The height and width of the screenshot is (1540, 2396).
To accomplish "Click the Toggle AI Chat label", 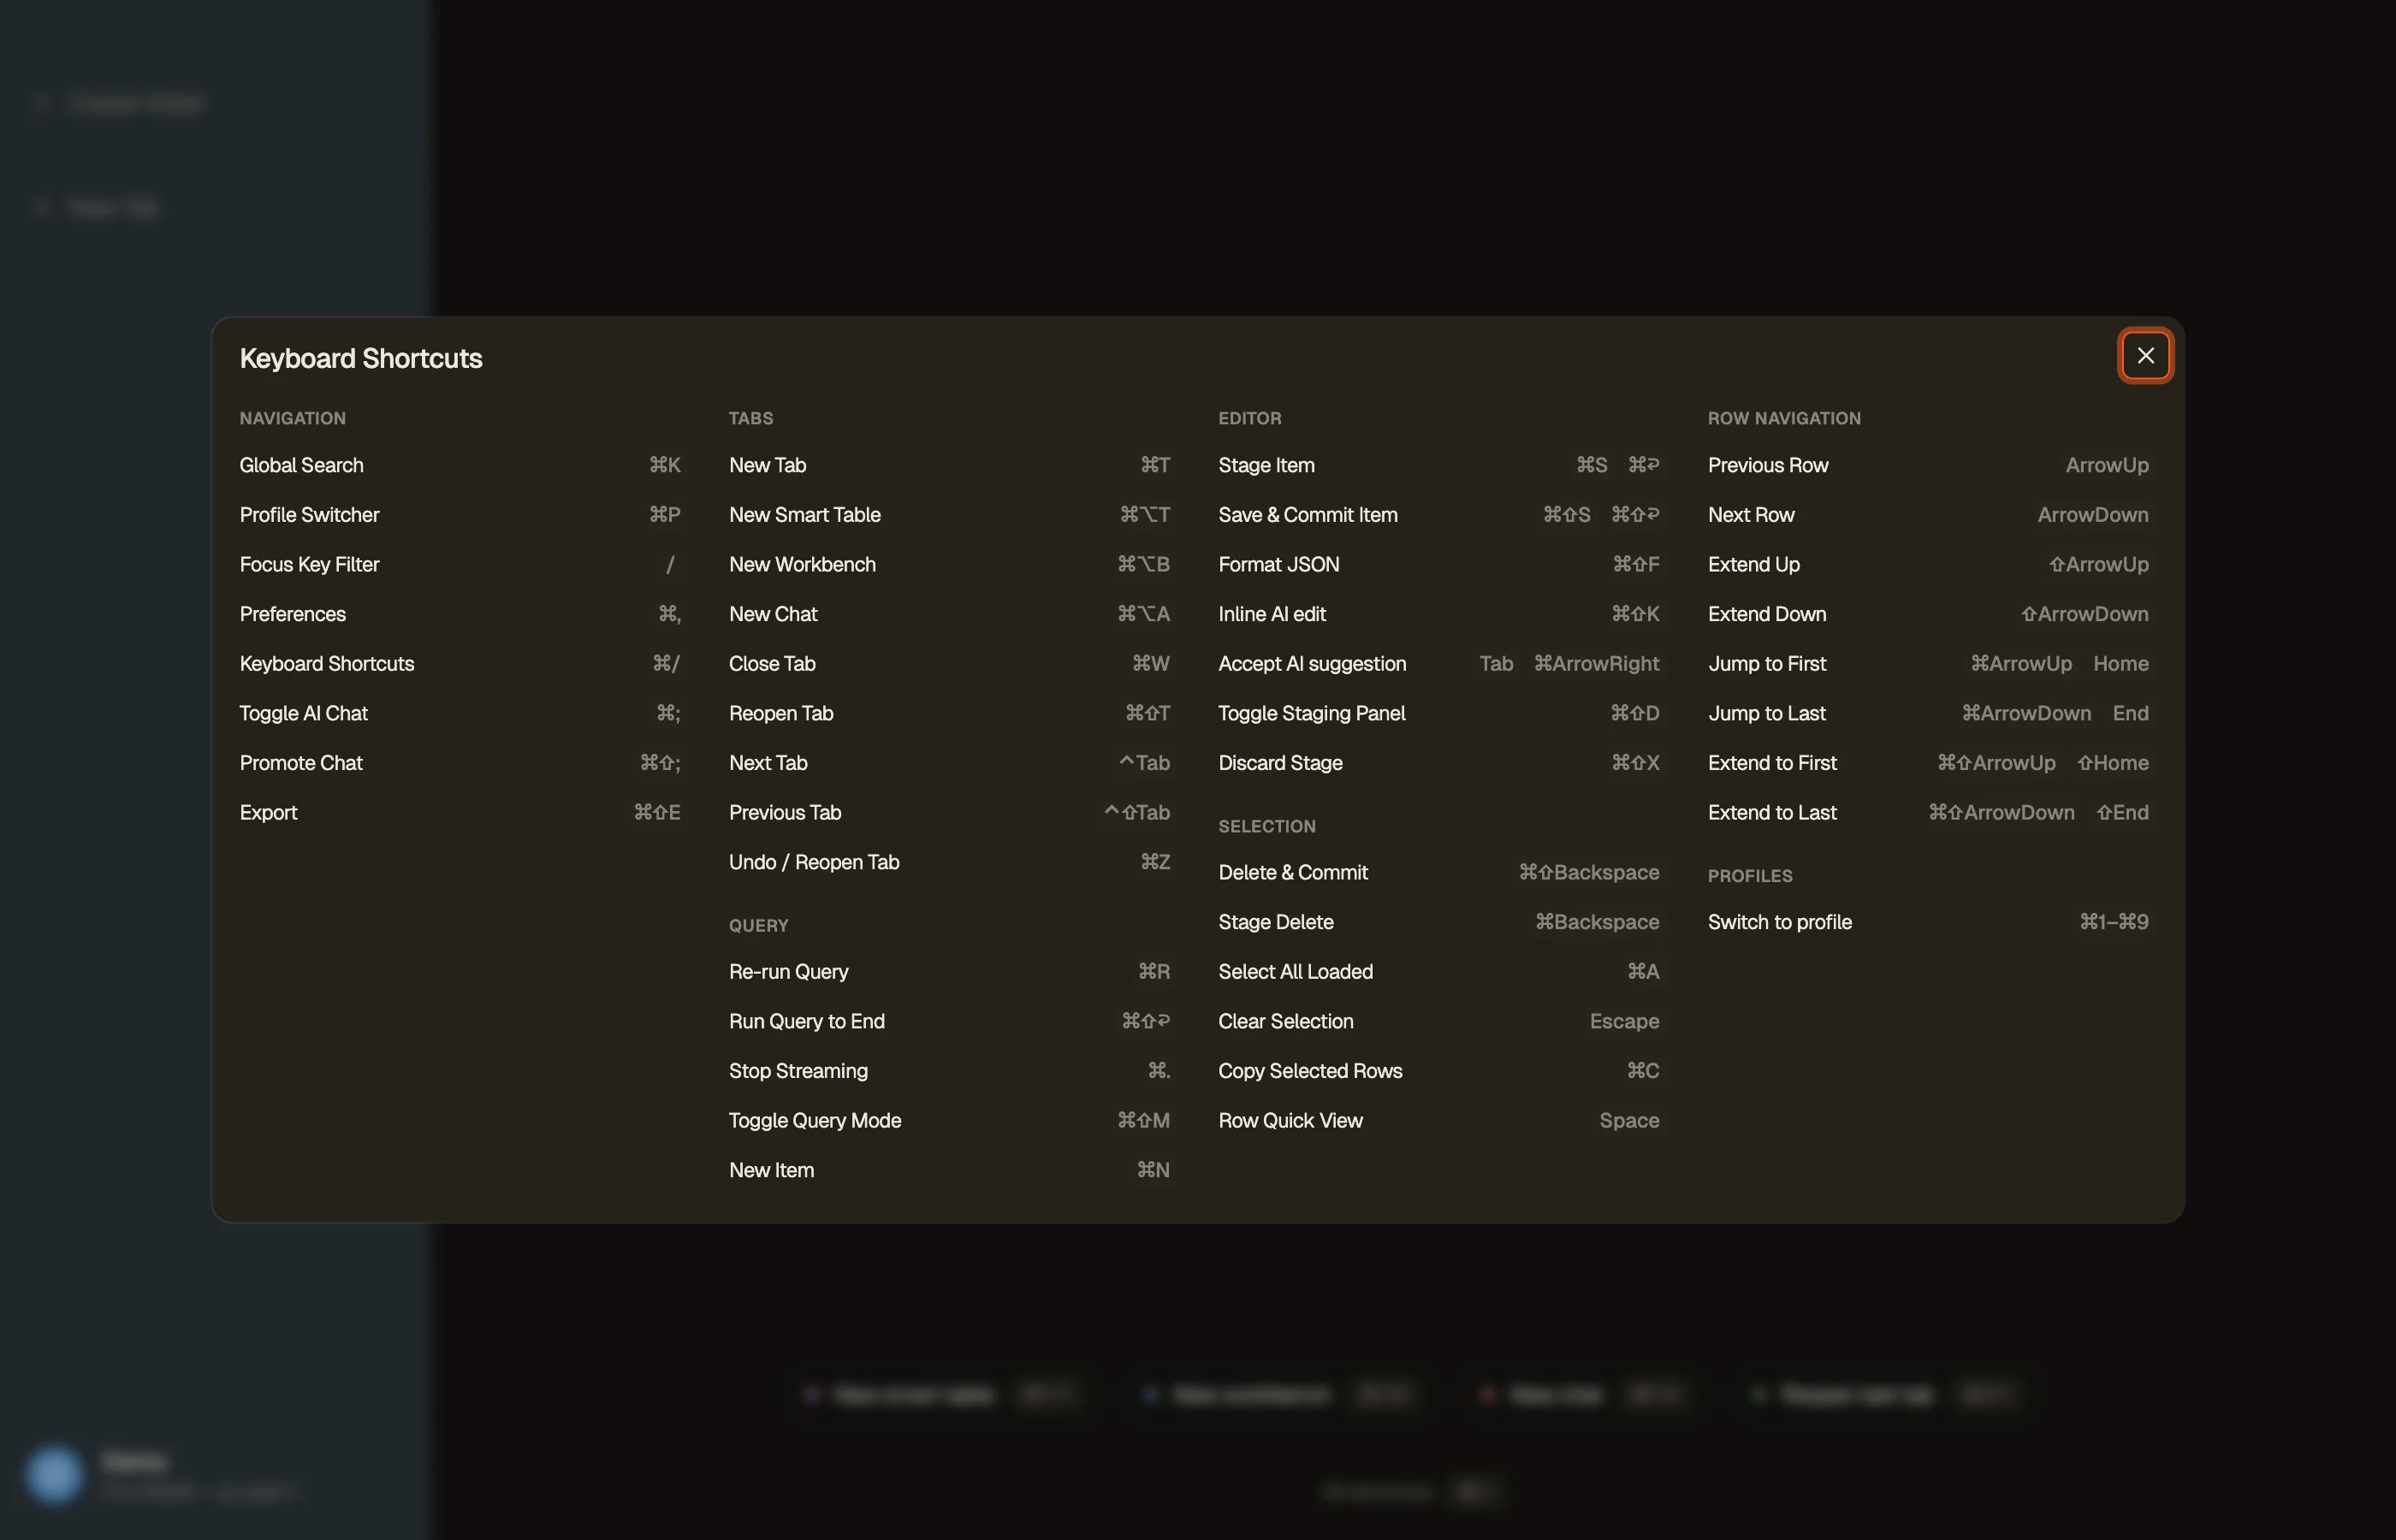I will [x=303, y=713].
